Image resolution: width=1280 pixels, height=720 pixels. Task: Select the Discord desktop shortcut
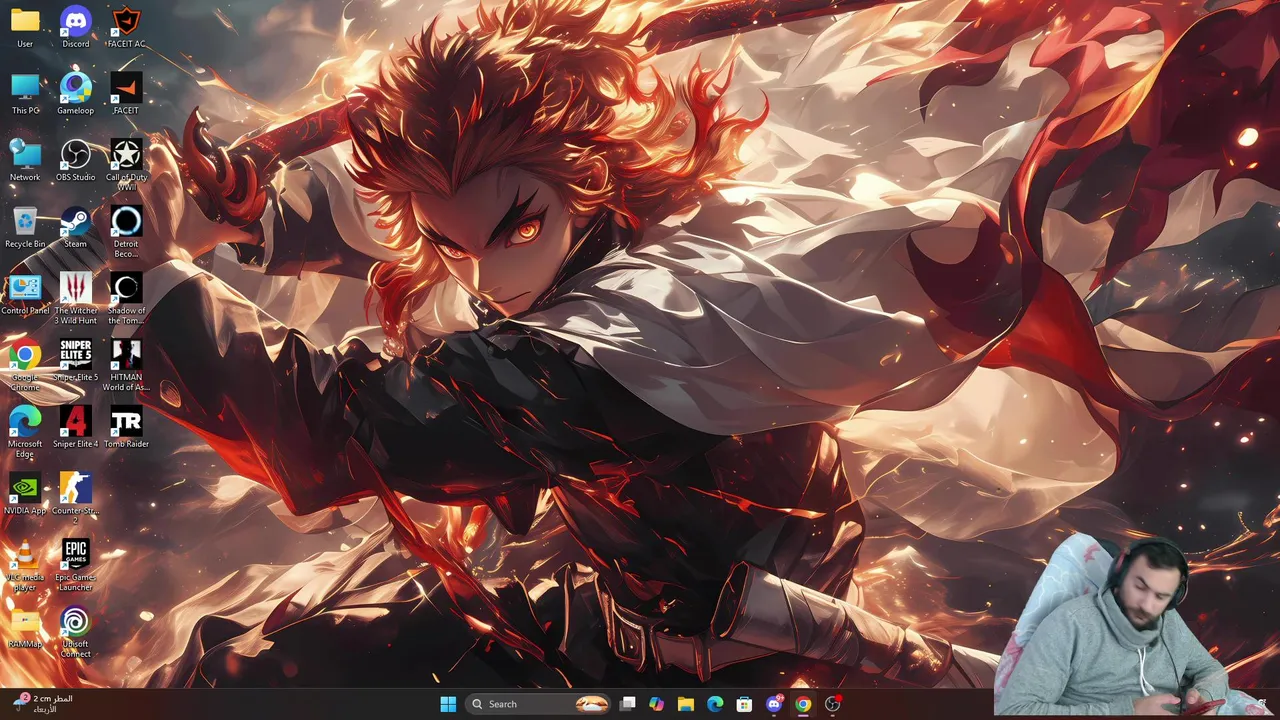pyautogui.click(x=76, y=27)
